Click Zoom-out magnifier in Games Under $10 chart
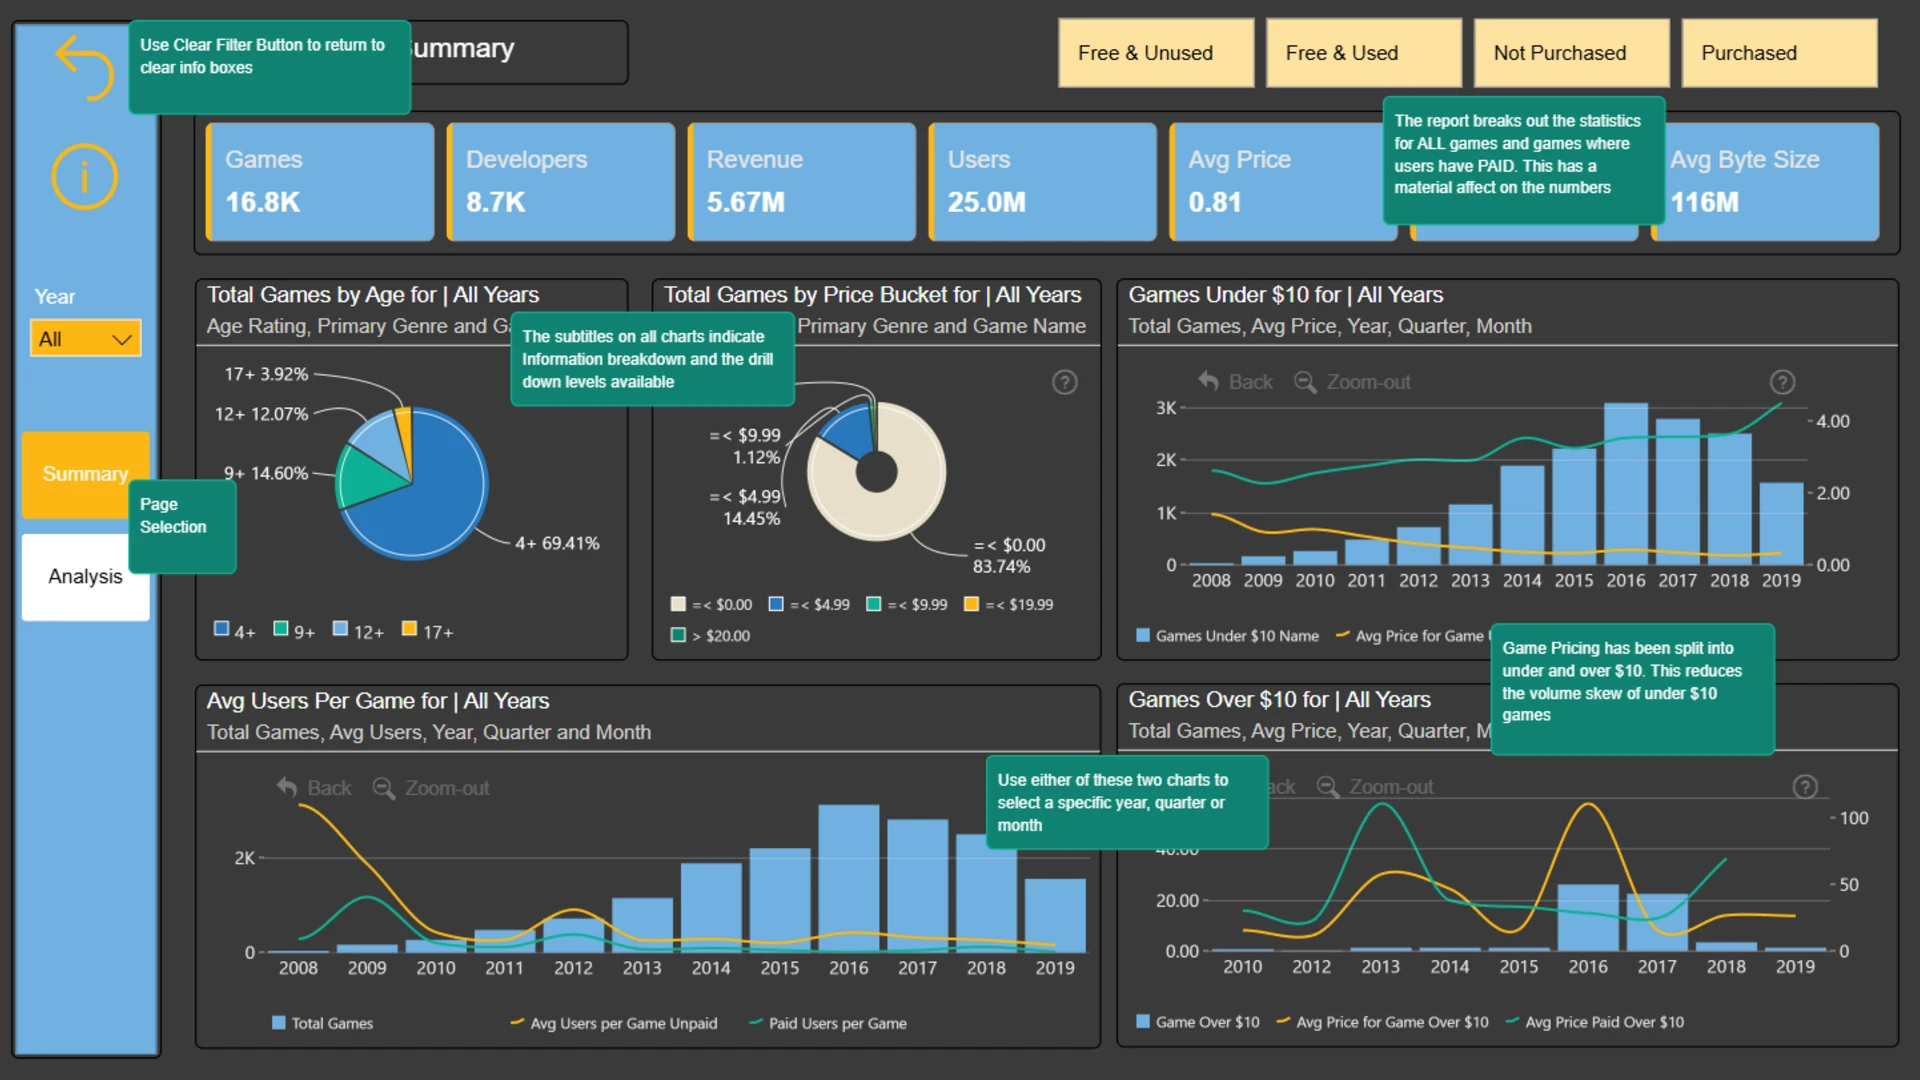Screen dimensions: 1920x1080 (x=1305, y=382)
